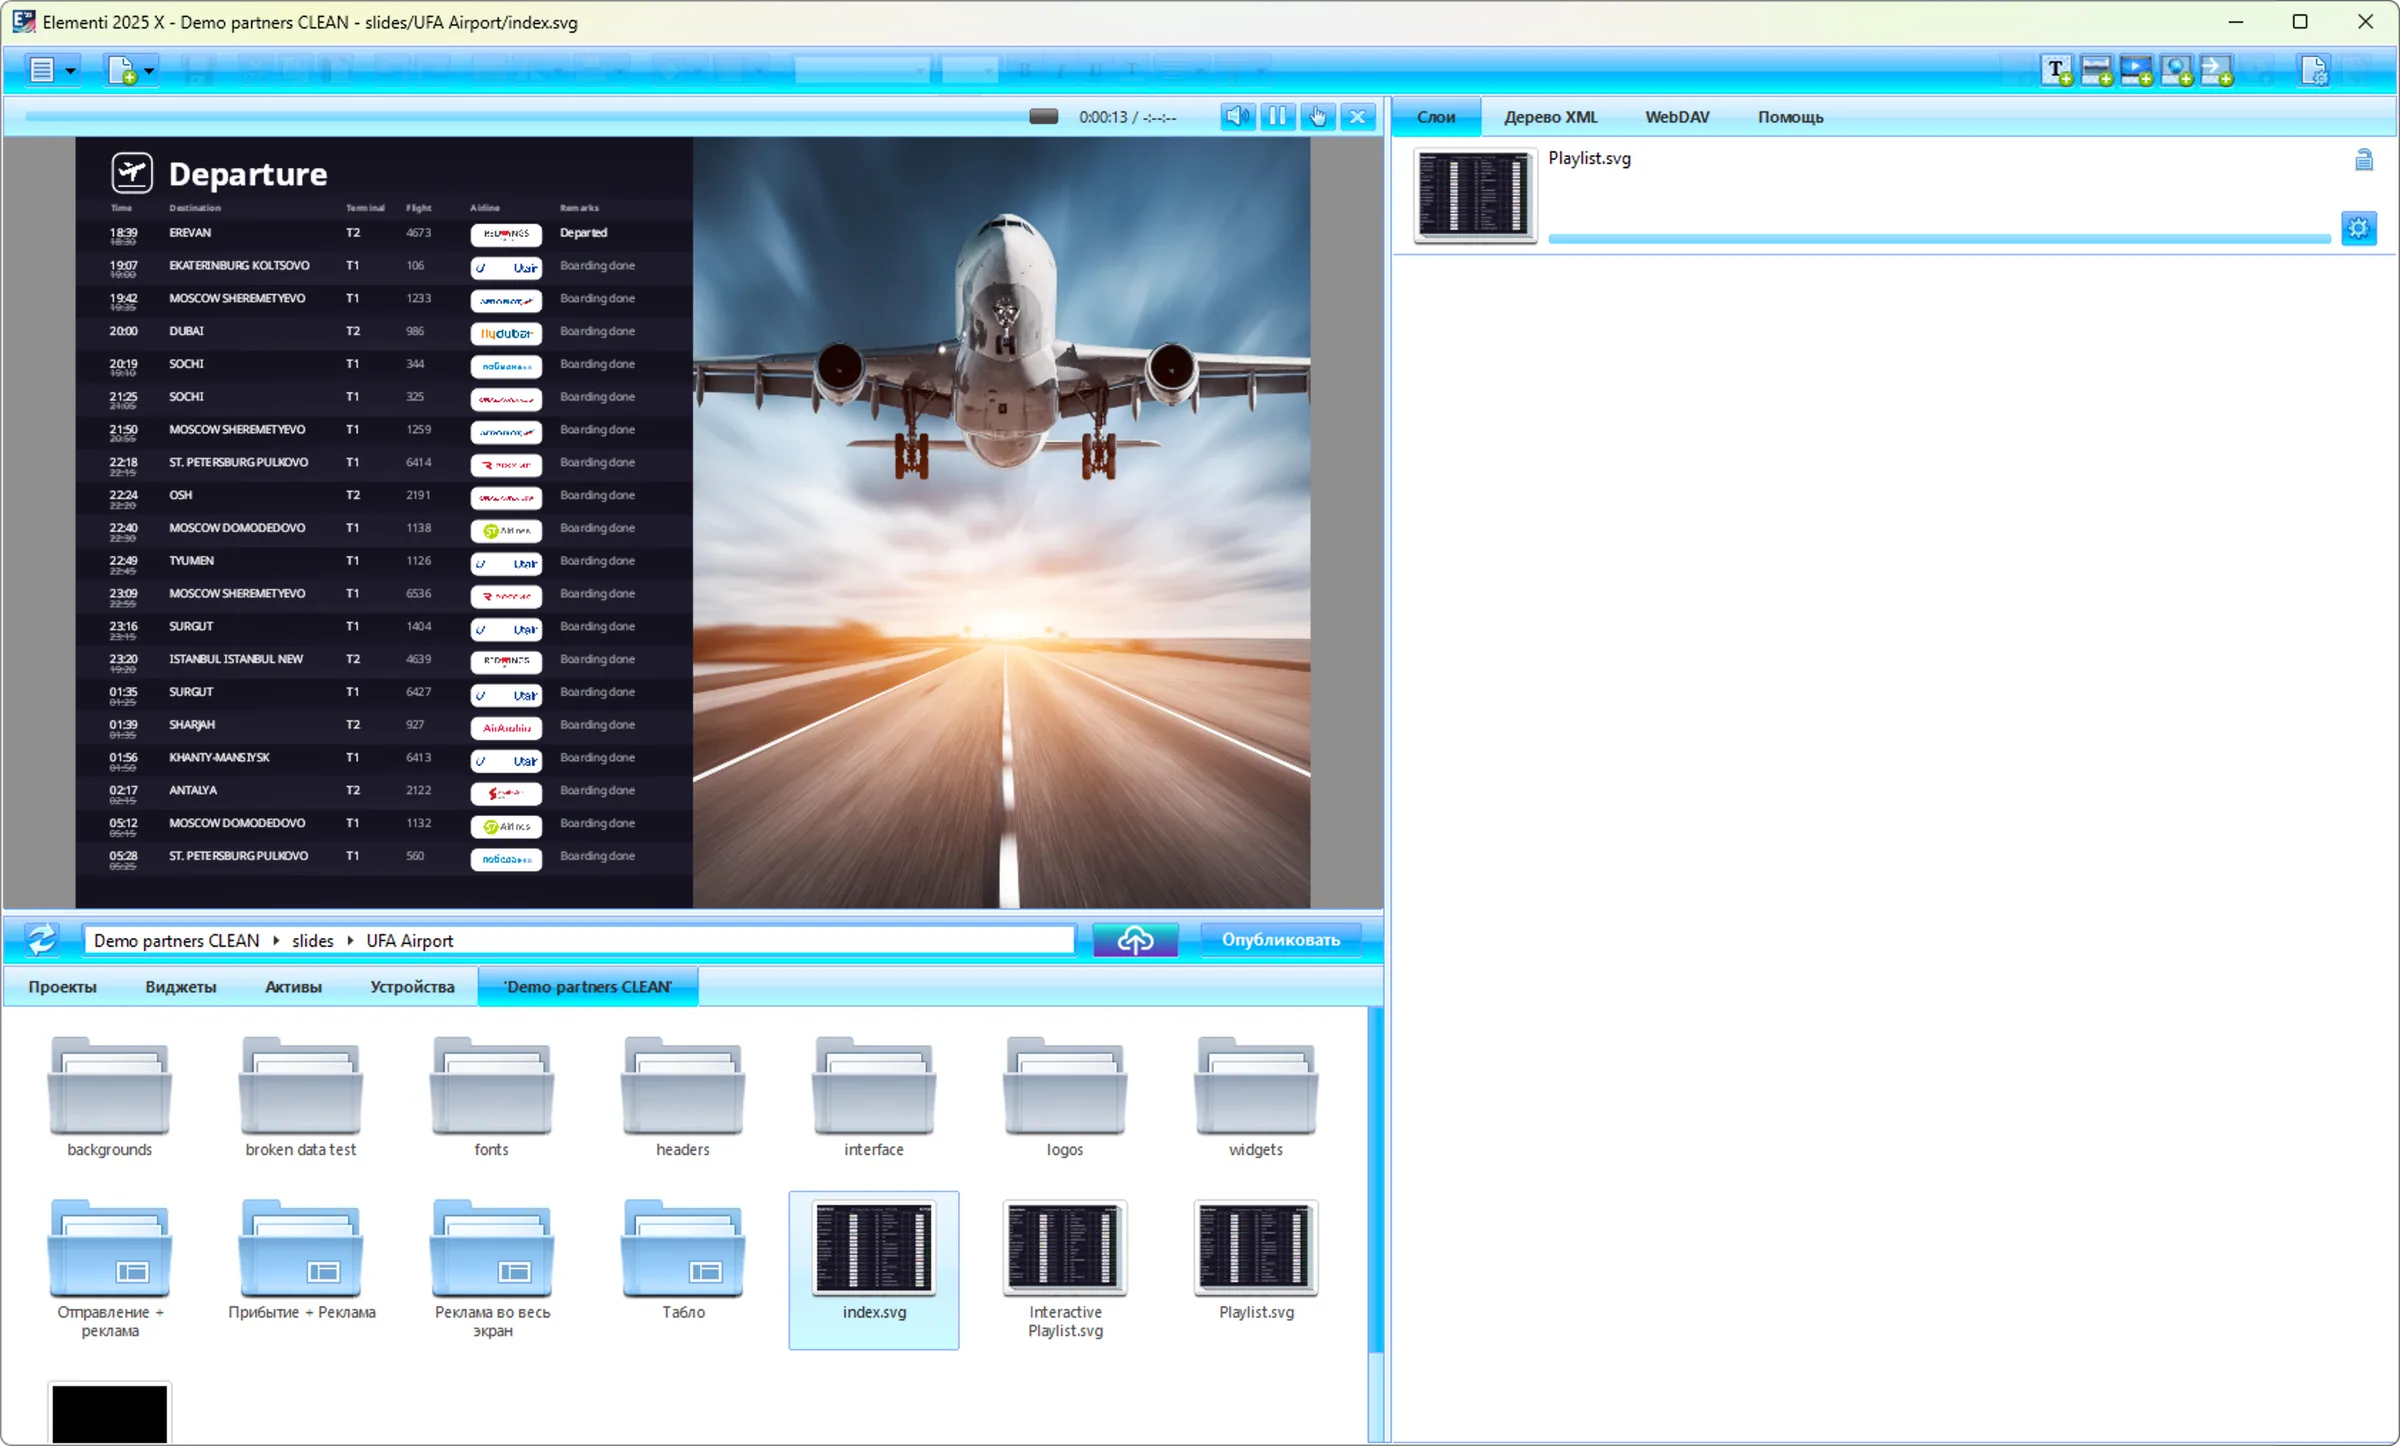Image resolution: width=2400 pixels, height=1446 pixels.
Task: Expand the breadcrumb arrow after slides
Action: pyautogui.click(x=350, y=941)
